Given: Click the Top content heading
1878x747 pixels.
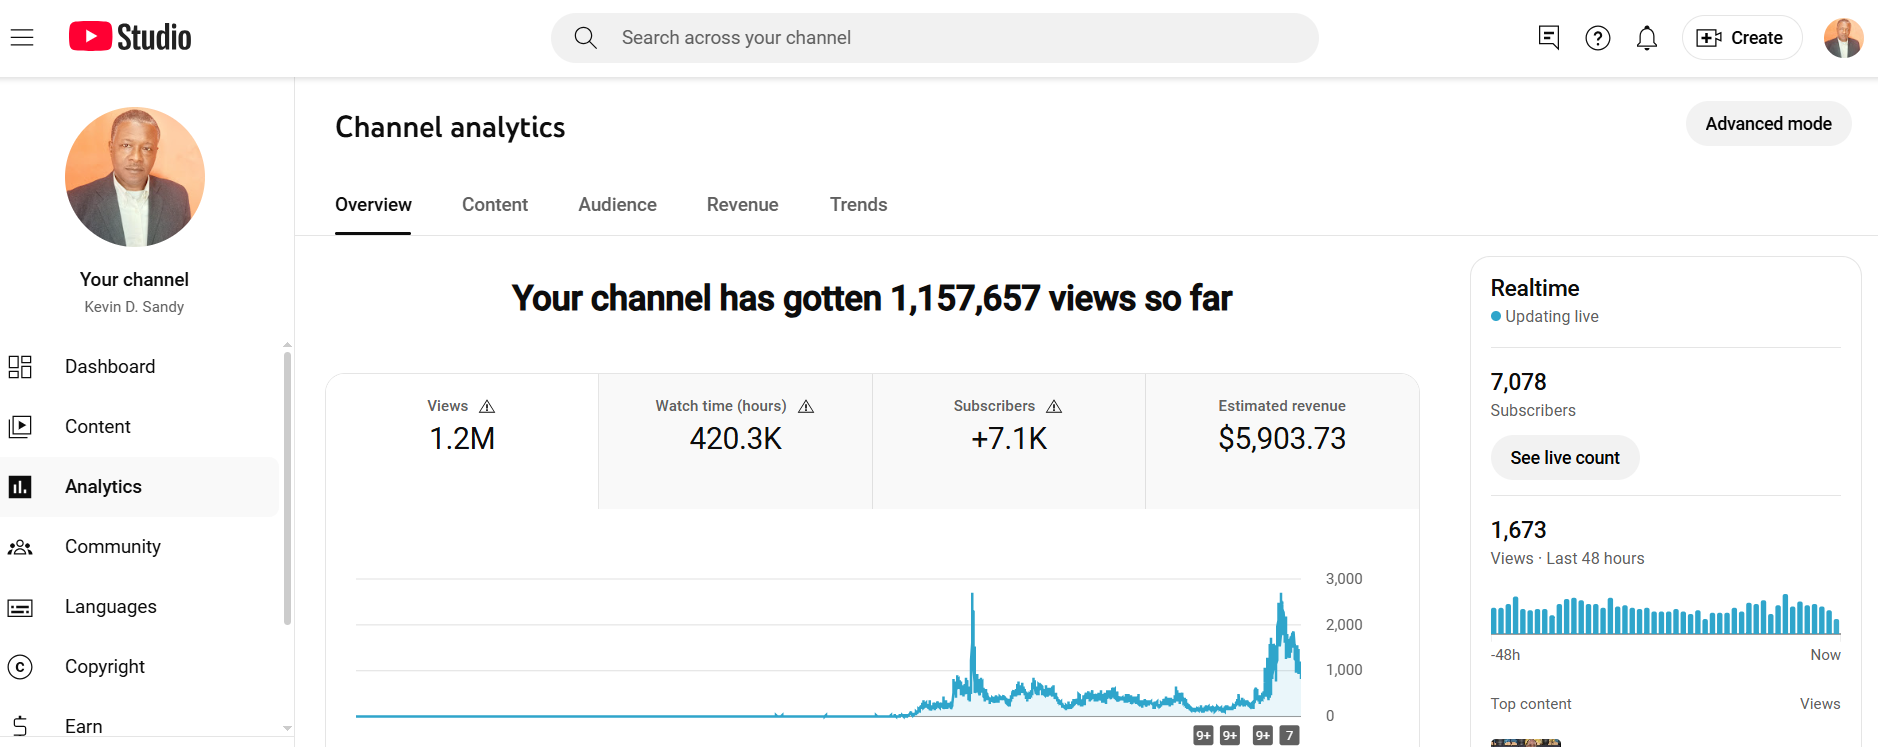Looking at the screenshot, I should 1531,704.
